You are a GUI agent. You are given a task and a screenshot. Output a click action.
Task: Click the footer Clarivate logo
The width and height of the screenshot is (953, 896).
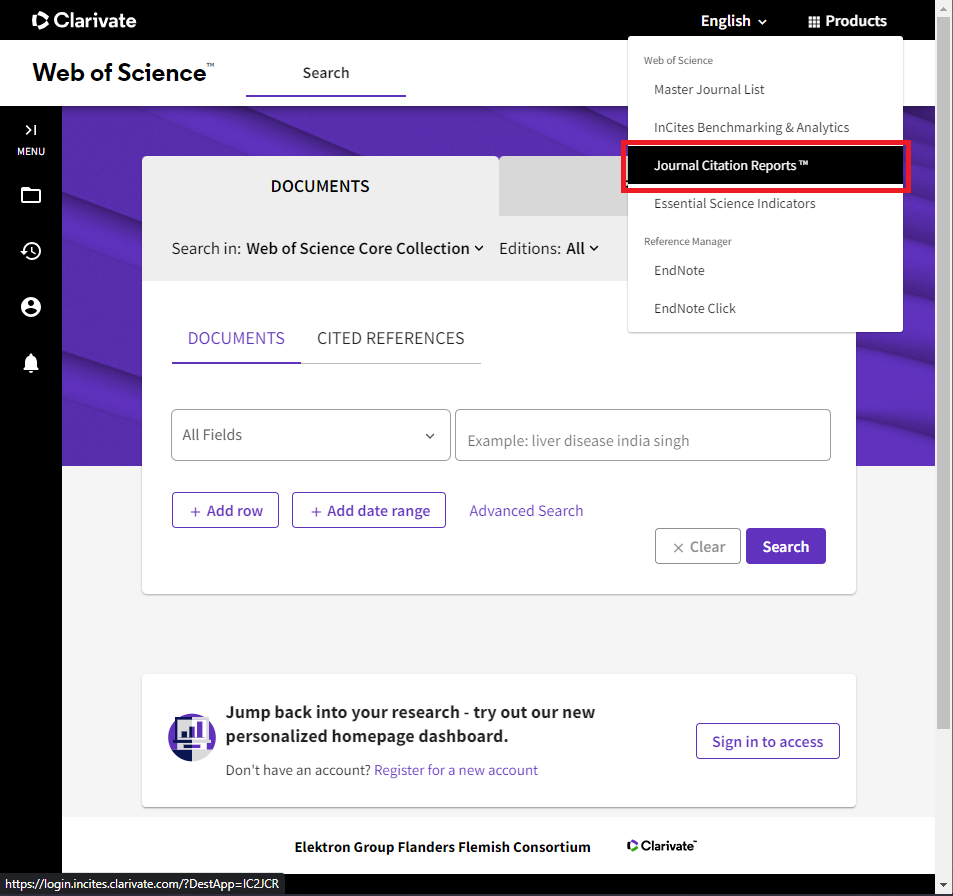(662, 846)
